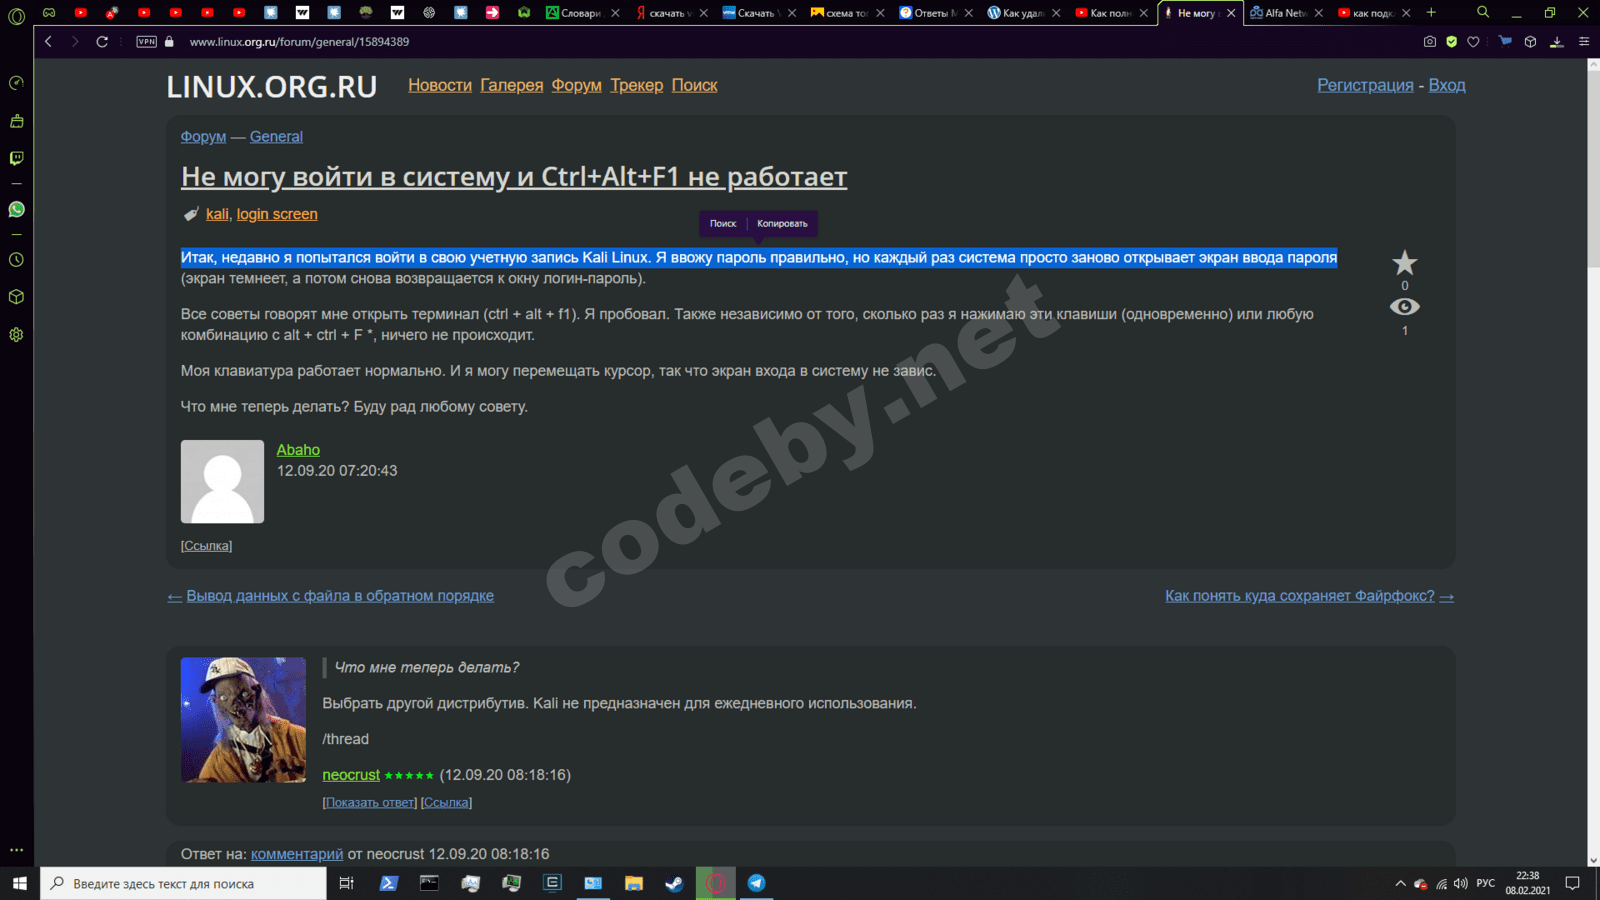Add page to bookmarks with heart icon

click(x=1473, y=42)
